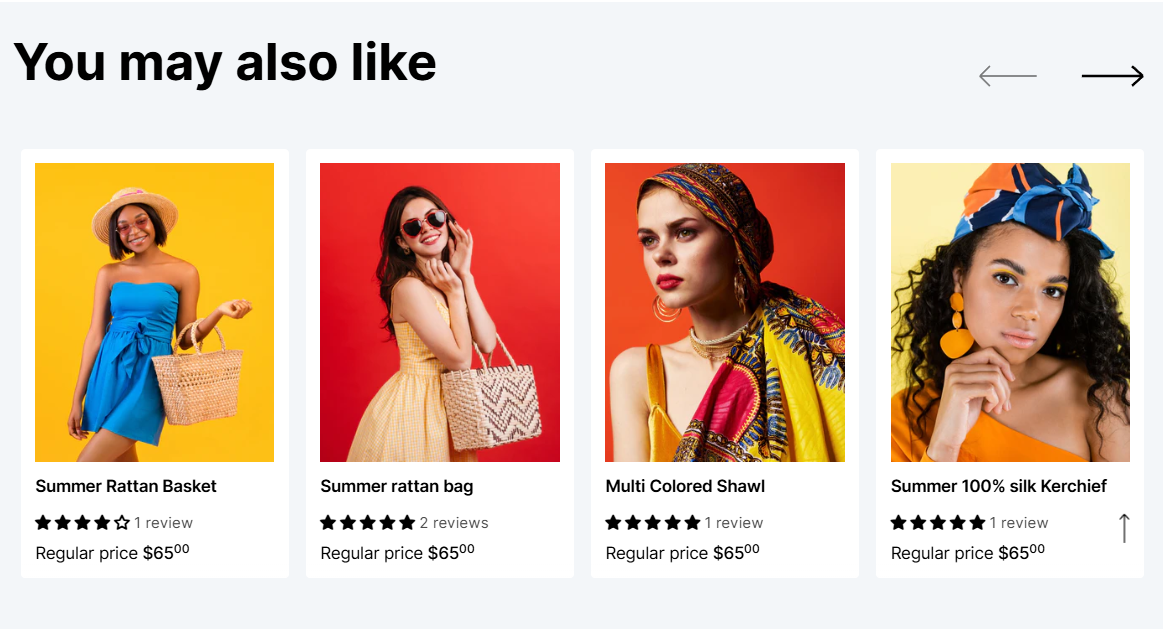
Task: Click the previous carousel left arrow
Action: click(1008, 76)
